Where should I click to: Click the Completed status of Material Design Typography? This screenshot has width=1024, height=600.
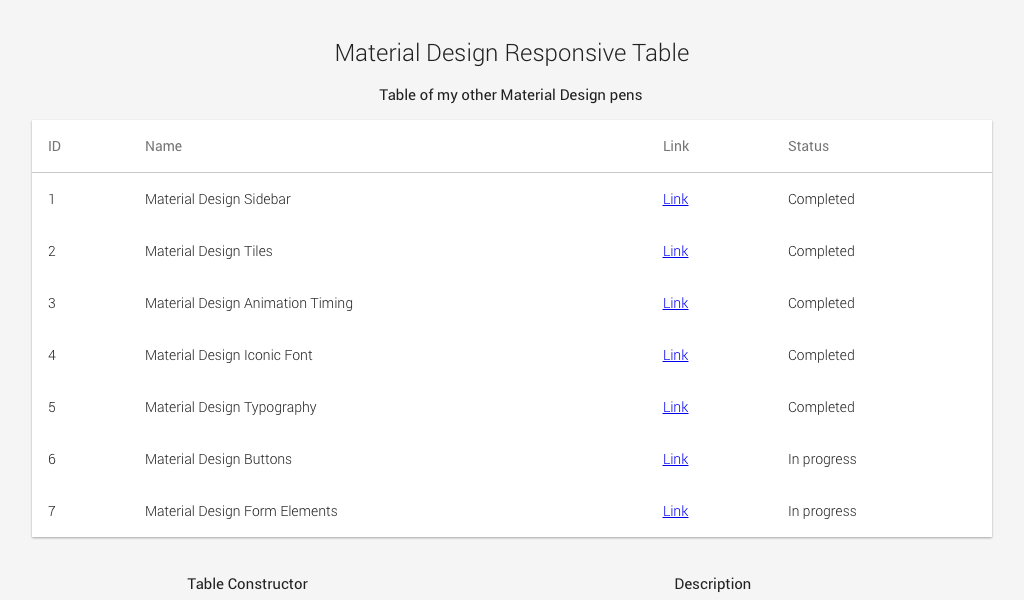[821, 407]
